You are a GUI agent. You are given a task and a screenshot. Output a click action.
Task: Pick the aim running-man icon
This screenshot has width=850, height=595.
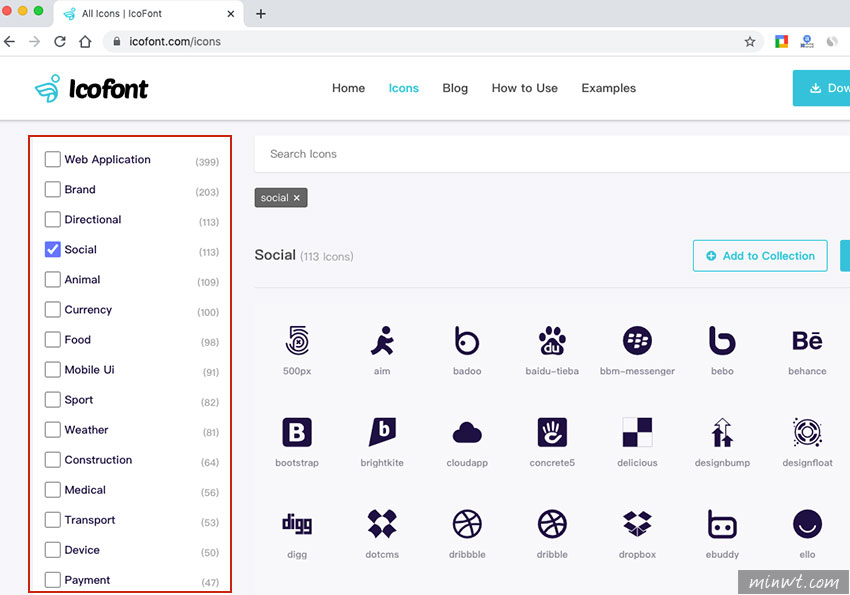point(382,341)
